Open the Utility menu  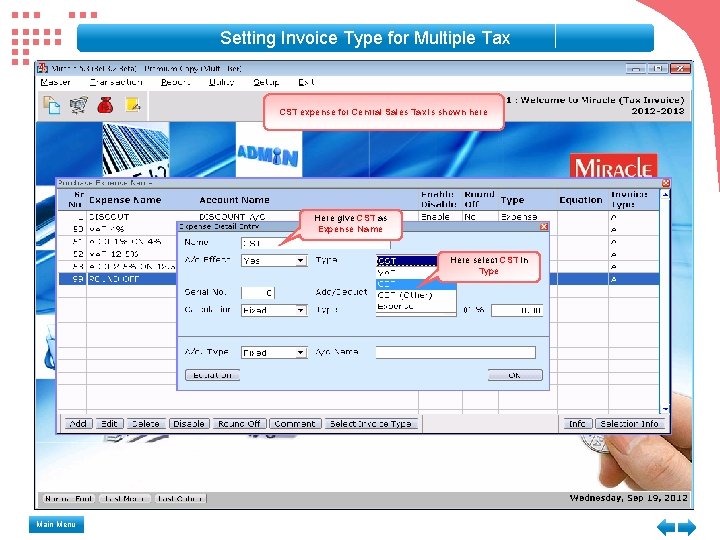click(x=222, y=82)
